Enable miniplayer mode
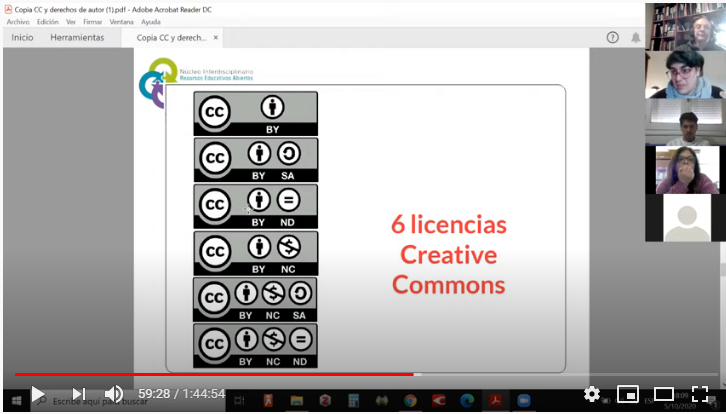 (x=628, y=394)
